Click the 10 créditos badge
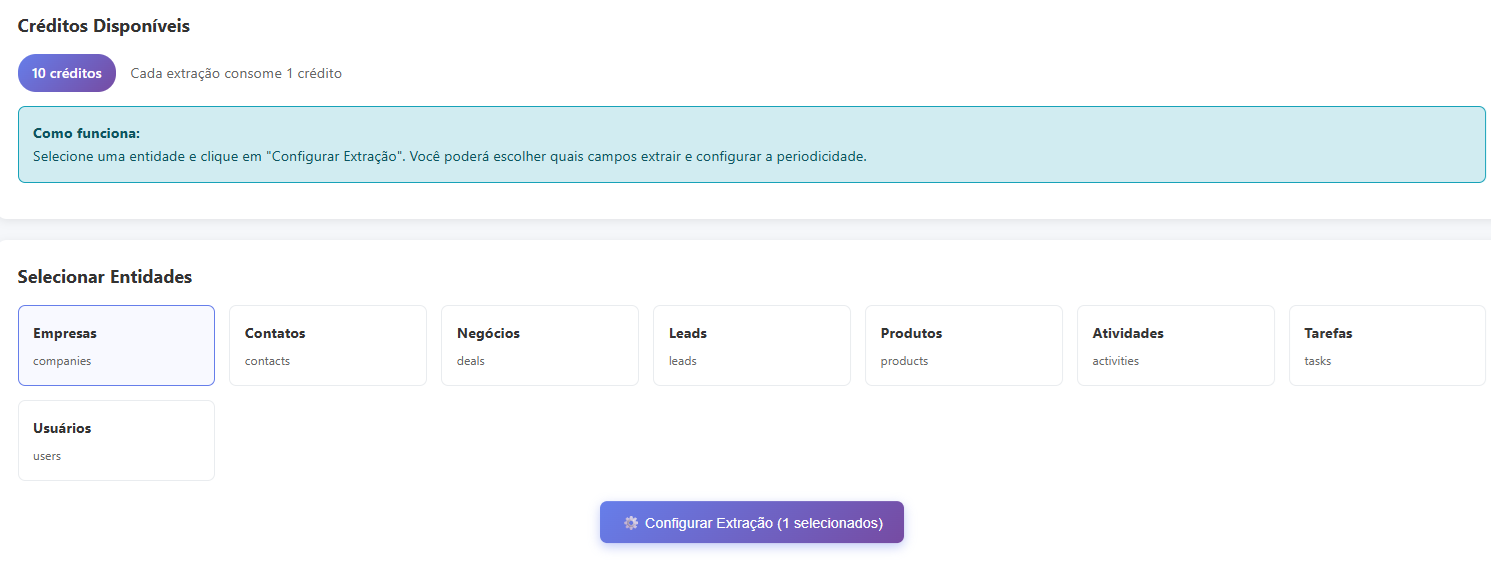The image size is (1491, 561). (x=67, y=73)
